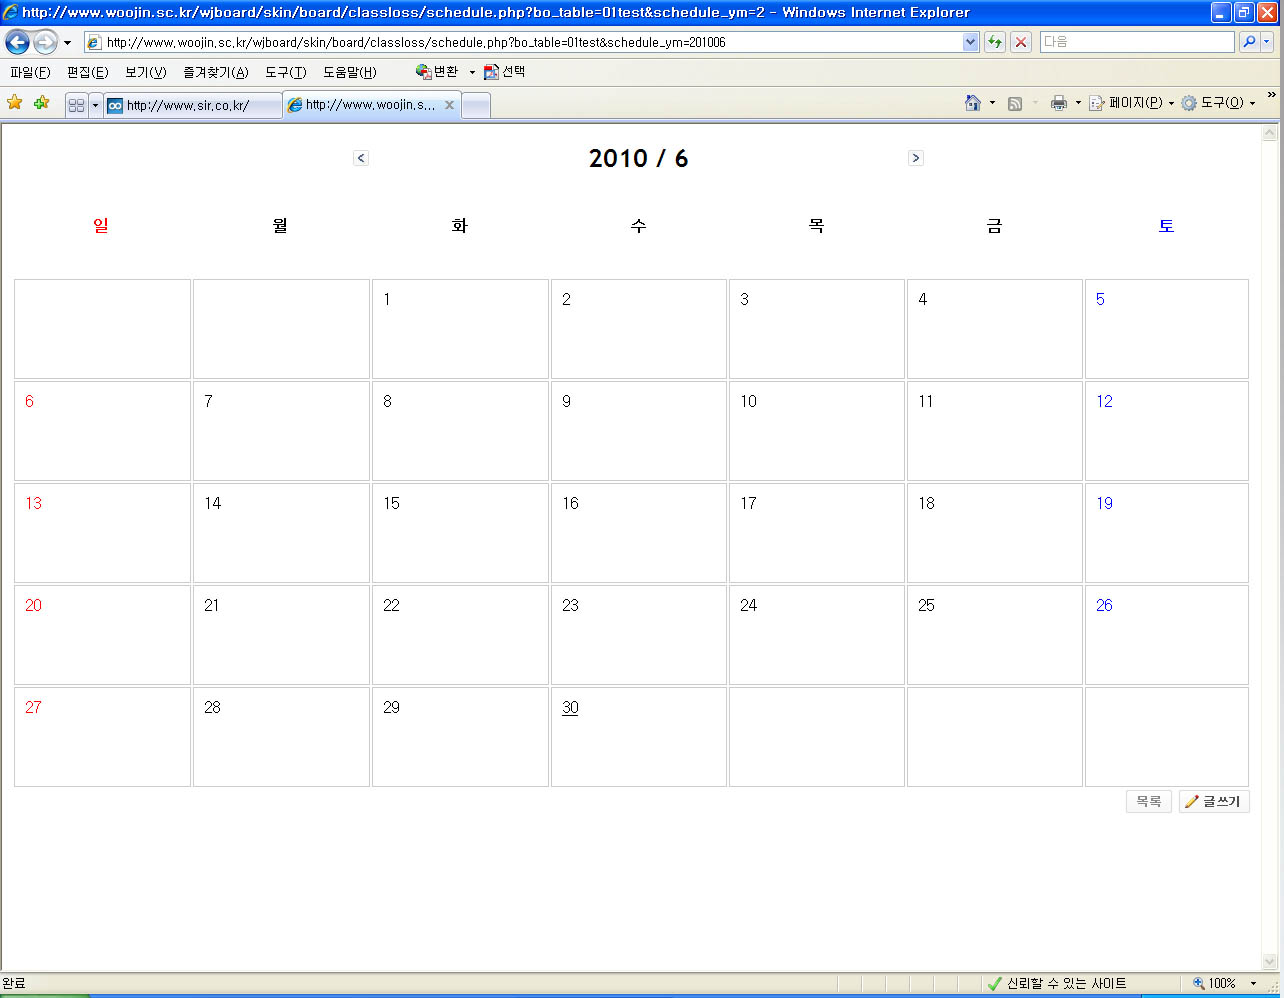Click the 완료 status bar text

click(x=14, y=984)
